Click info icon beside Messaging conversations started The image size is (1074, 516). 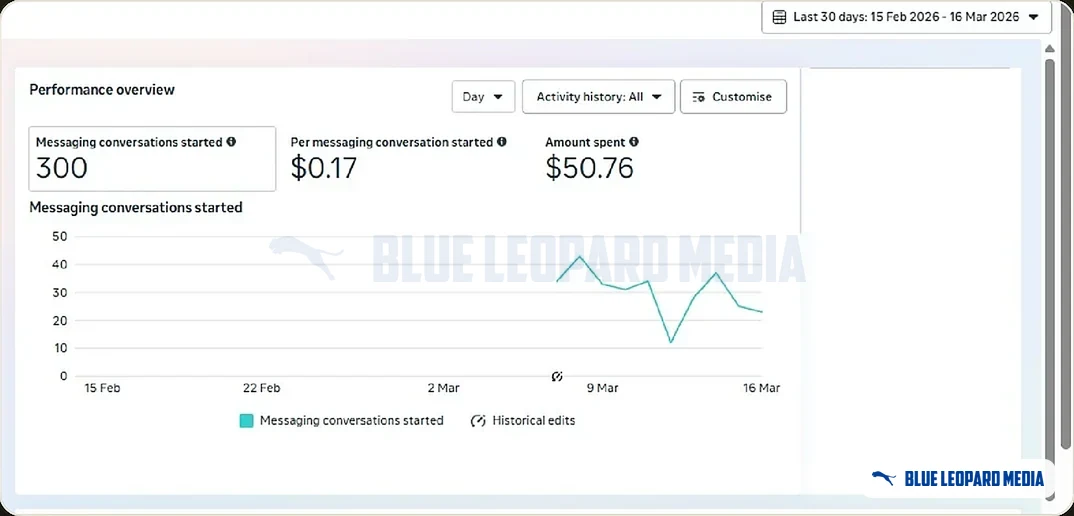(x=231, y=142)
